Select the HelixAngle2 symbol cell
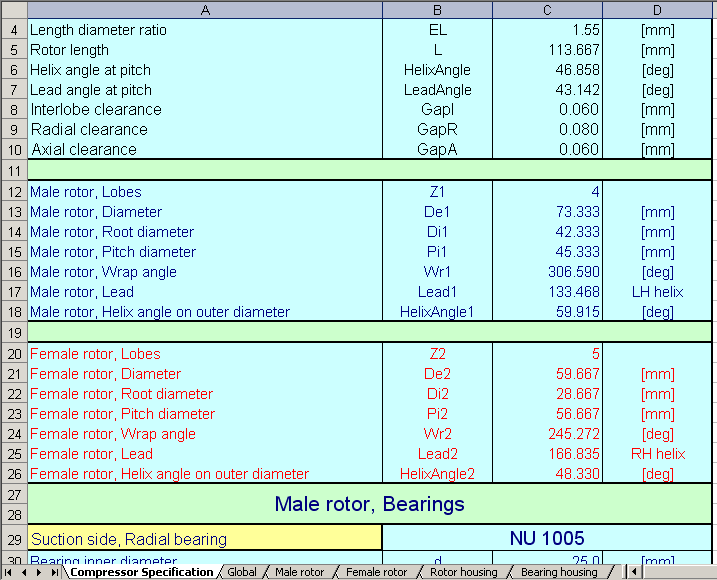The width and height of the screenshot is (717, 580). (x=437, y=474)
